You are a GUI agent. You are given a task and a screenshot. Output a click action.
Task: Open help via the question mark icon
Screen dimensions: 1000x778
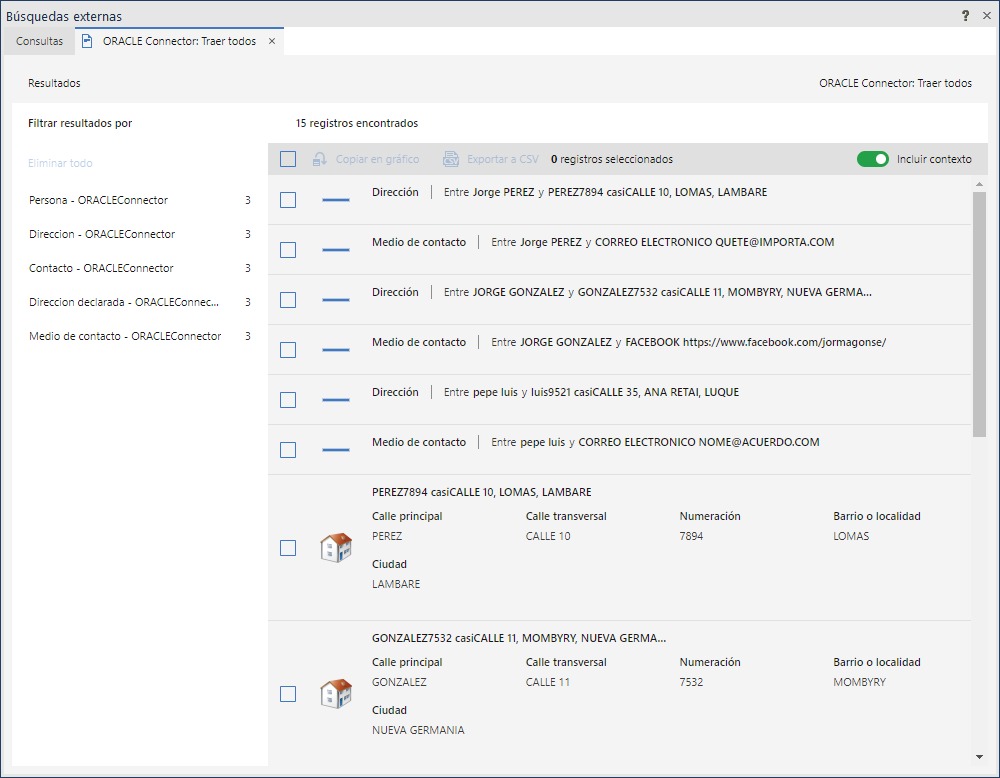point(964,15)
